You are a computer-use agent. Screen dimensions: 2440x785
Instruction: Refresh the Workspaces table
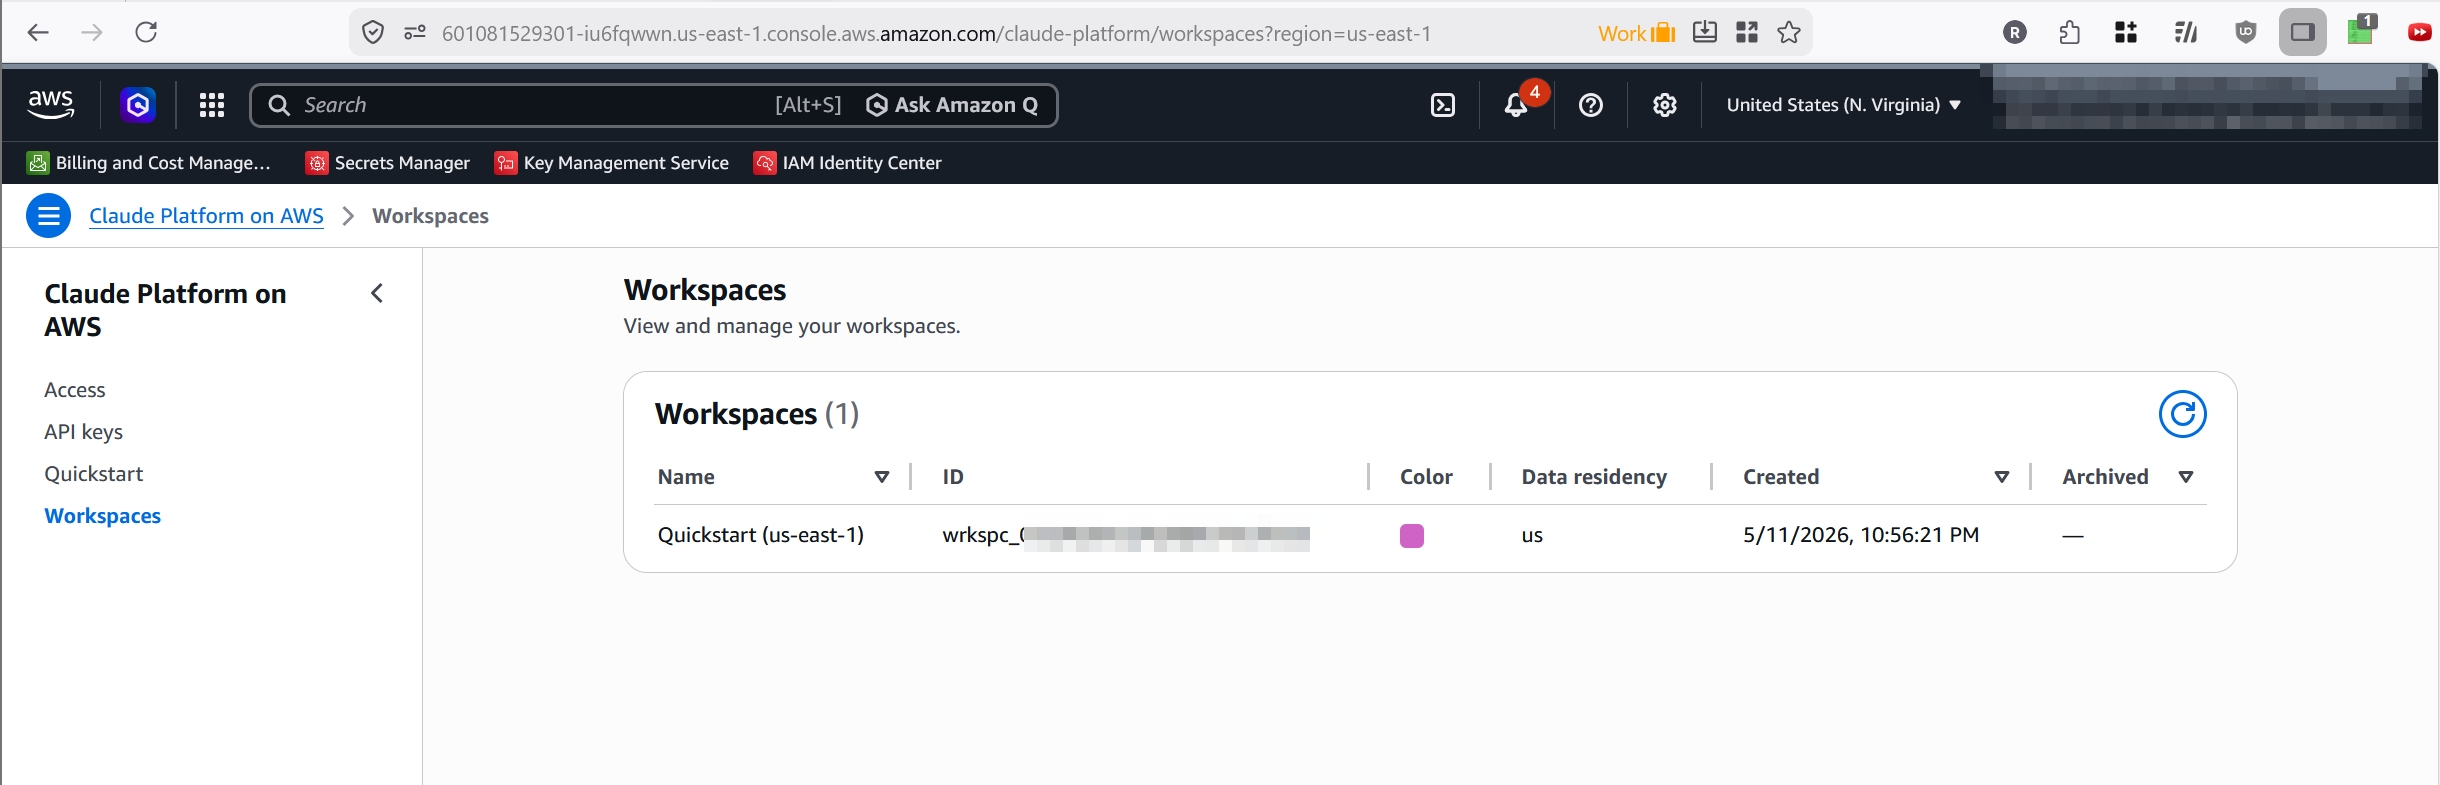pos(2182,414)
